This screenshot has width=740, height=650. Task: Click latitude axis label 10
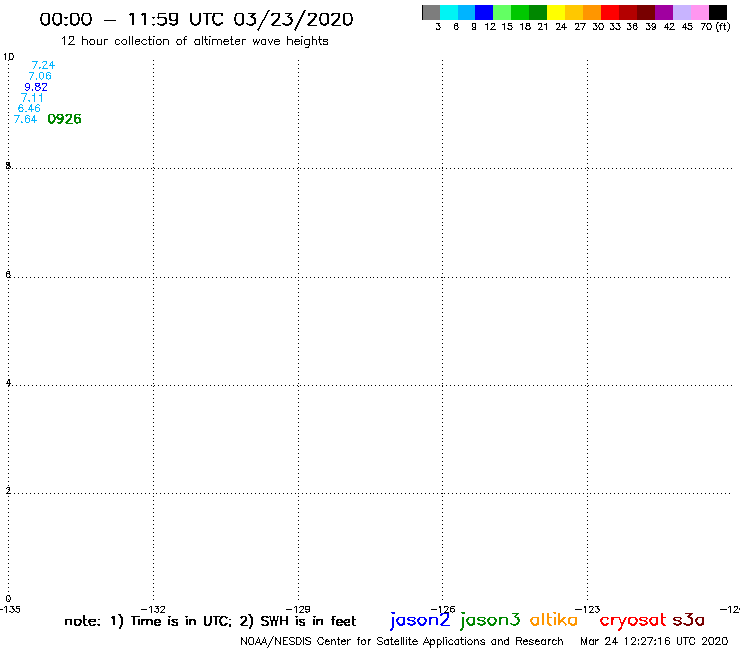[x=8, y=57]
